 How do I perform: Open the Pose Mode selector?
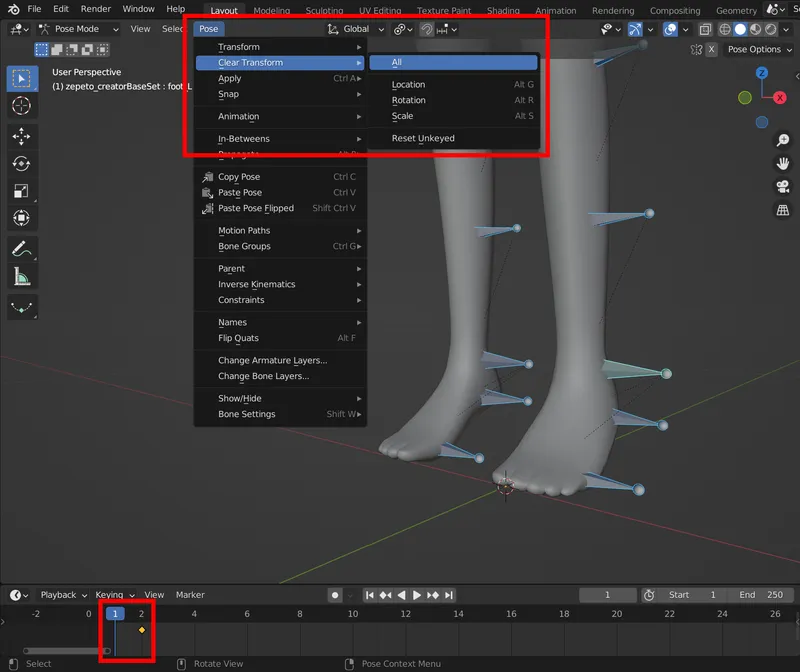75,29
